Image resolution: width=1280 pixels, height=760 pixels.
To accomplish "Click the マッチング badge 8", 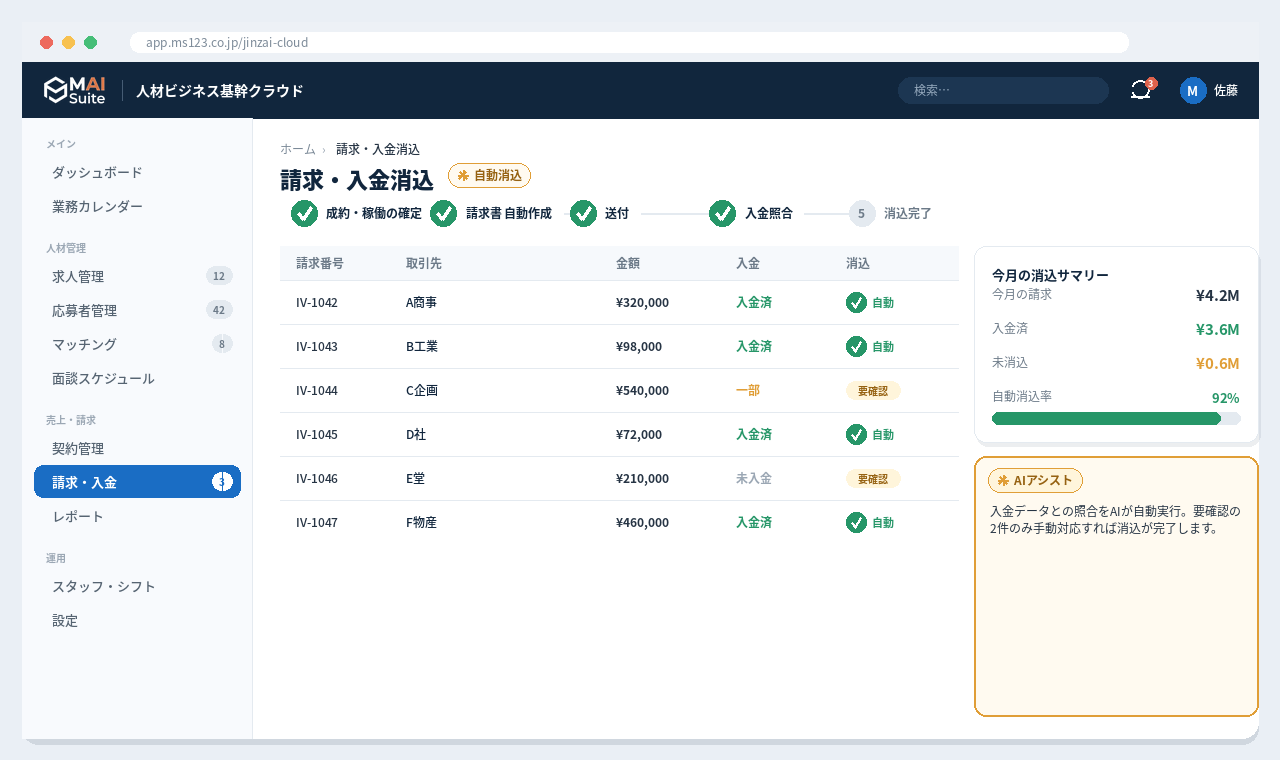I will [x=222, y=344].
